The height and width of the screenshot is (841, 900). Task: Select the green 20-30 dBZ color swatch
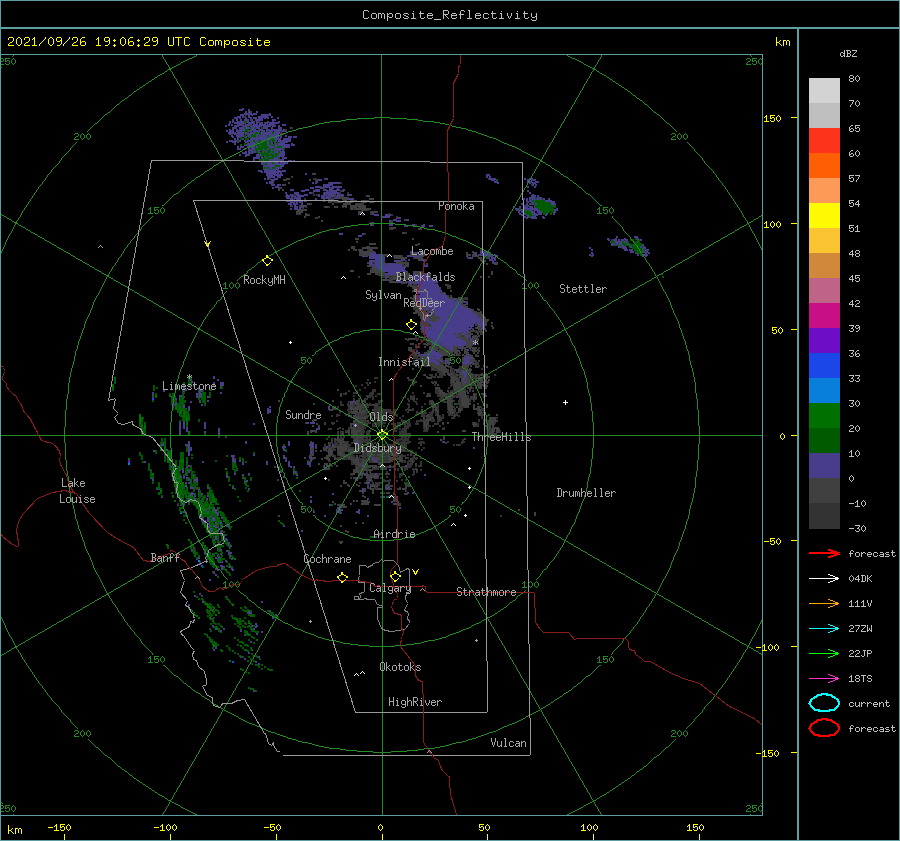pos(824,416)
